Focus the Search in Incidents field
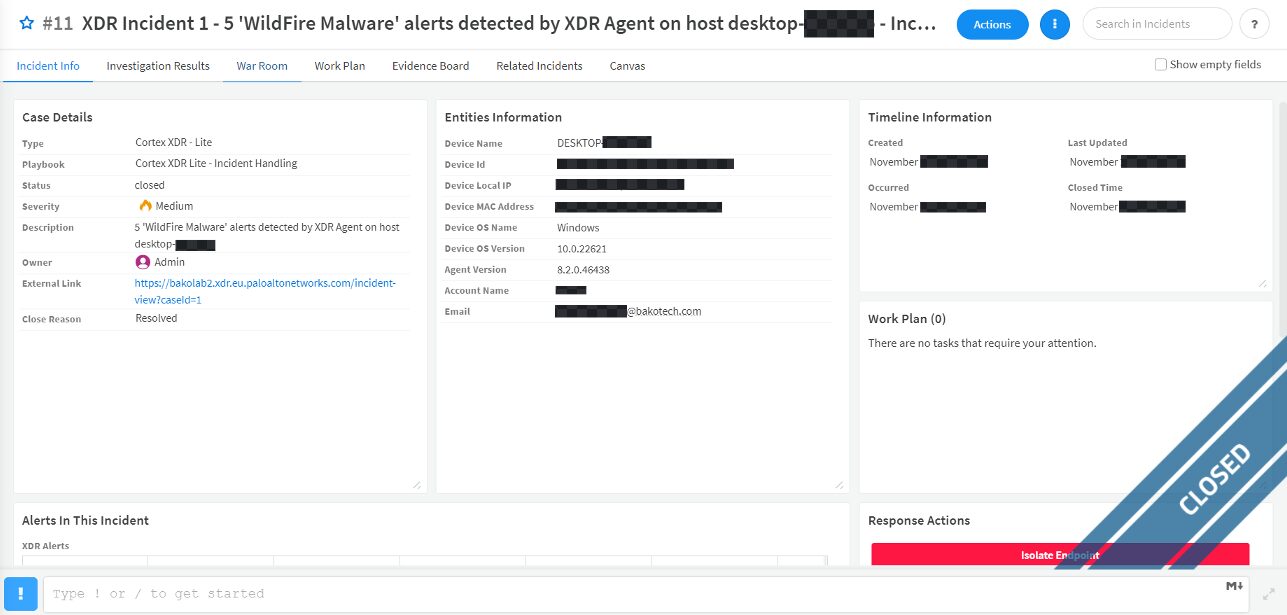This screenshot has width=1287, height=615. (x=1157, y=24)
